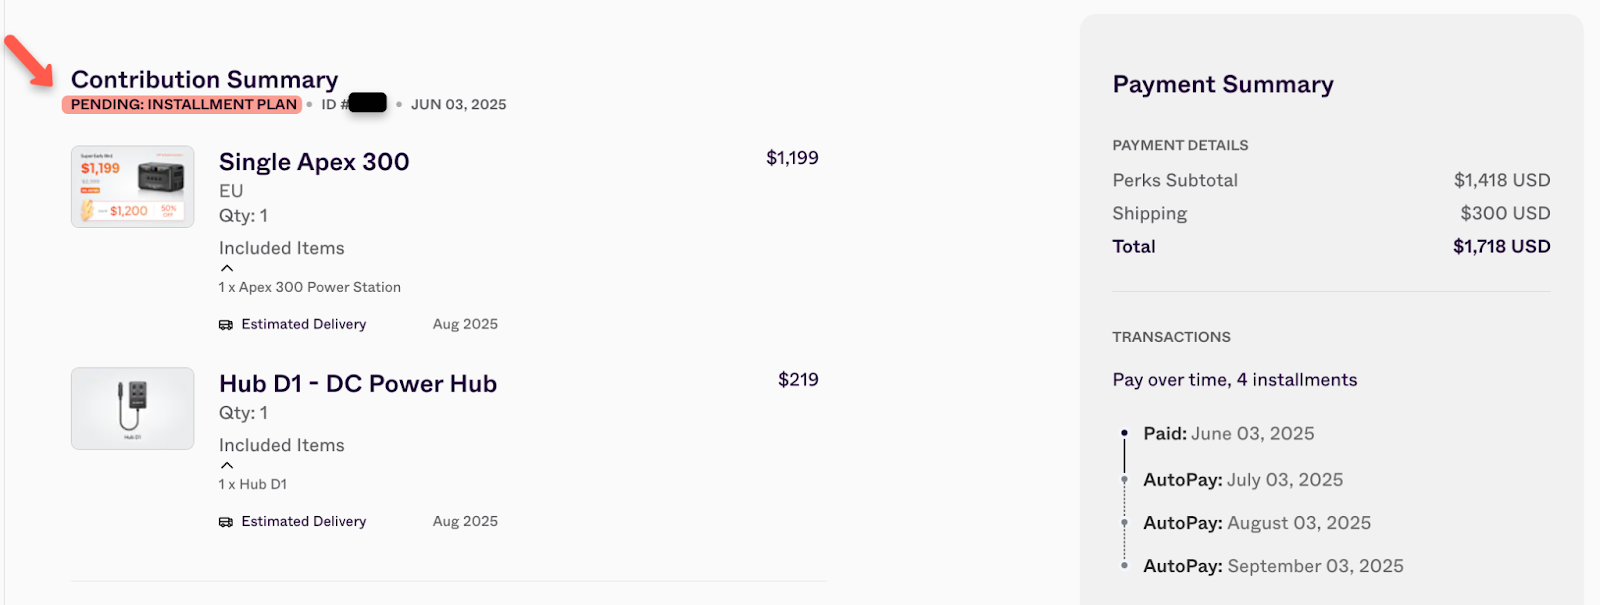Select the AutoPay August 03, 2025 marker

pyautogui.click(x=1124, y=523)
